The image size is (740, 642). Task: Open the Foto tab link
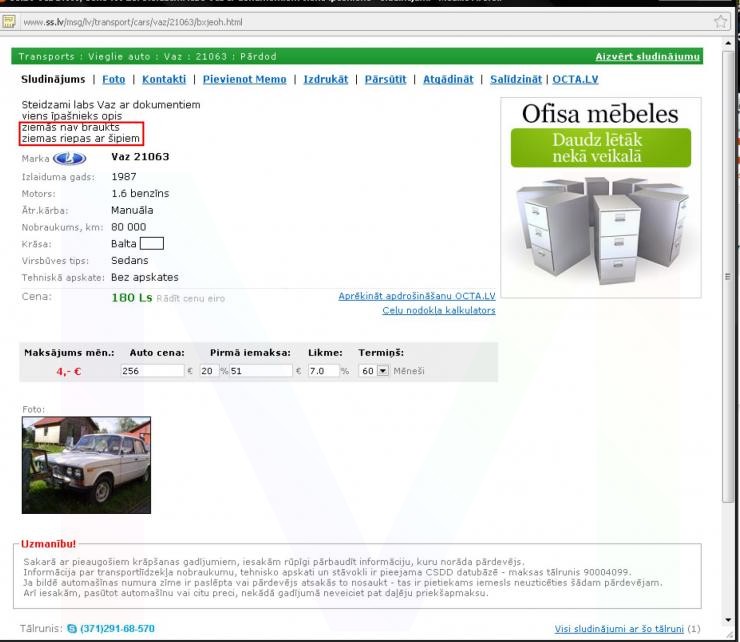pos(114,79)
